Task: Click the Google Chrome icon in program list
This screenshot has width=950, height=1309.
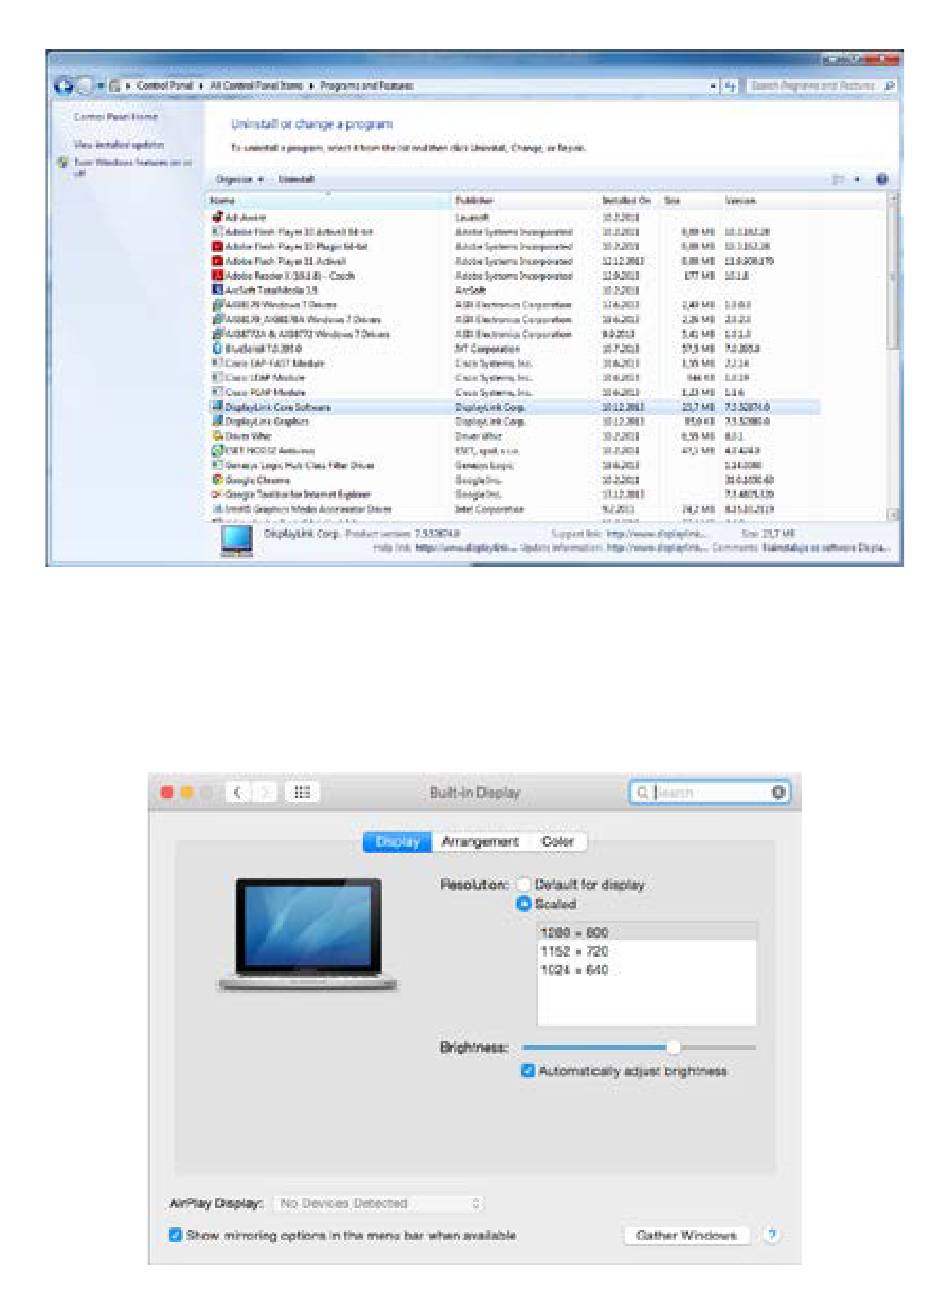Action: pos(217,480)
